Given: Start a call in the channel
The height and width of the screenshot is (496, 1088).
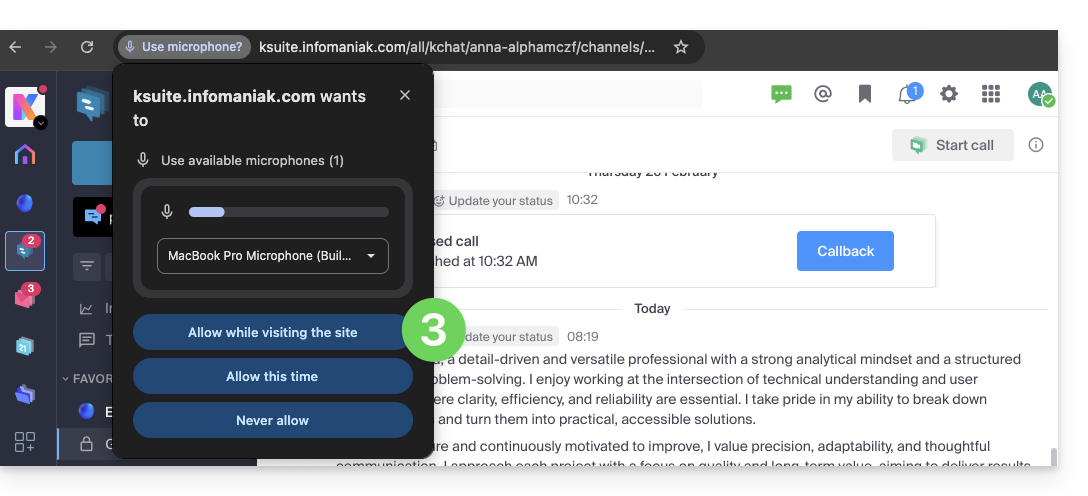Looking at the screenshot, I should point(952,145).
